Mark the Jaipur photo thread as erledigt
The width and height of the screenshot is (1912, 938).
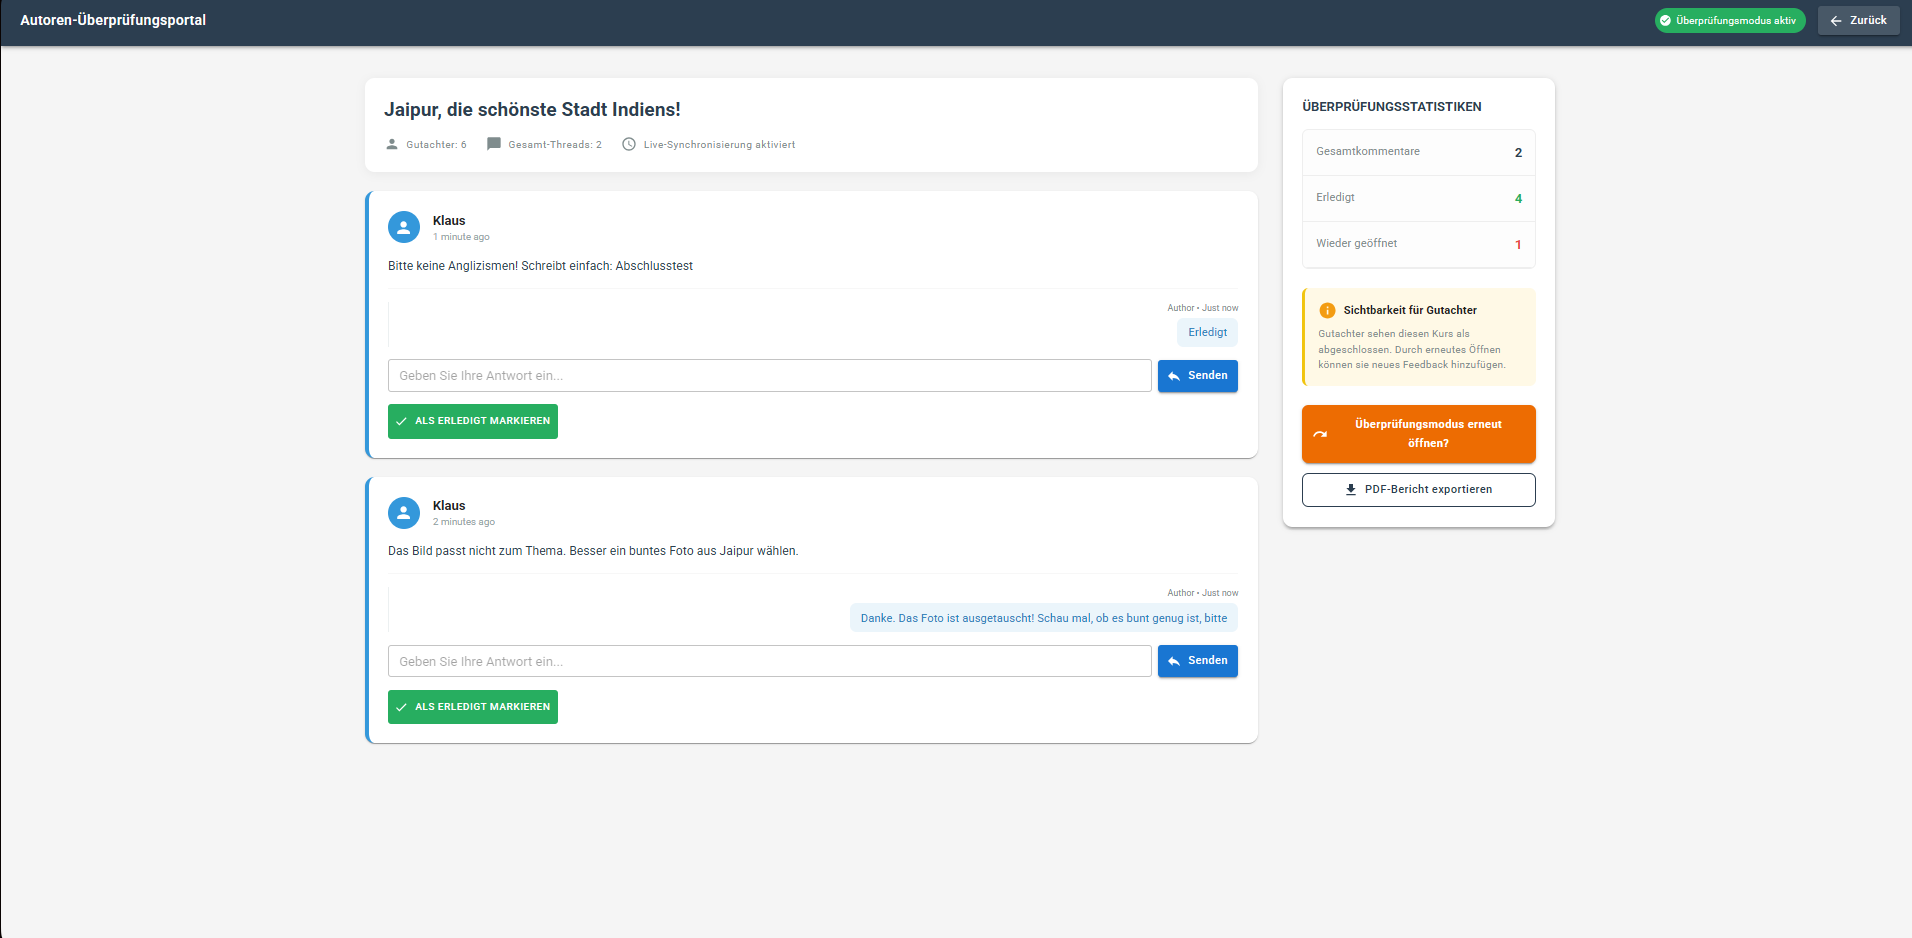coord(473,707)
